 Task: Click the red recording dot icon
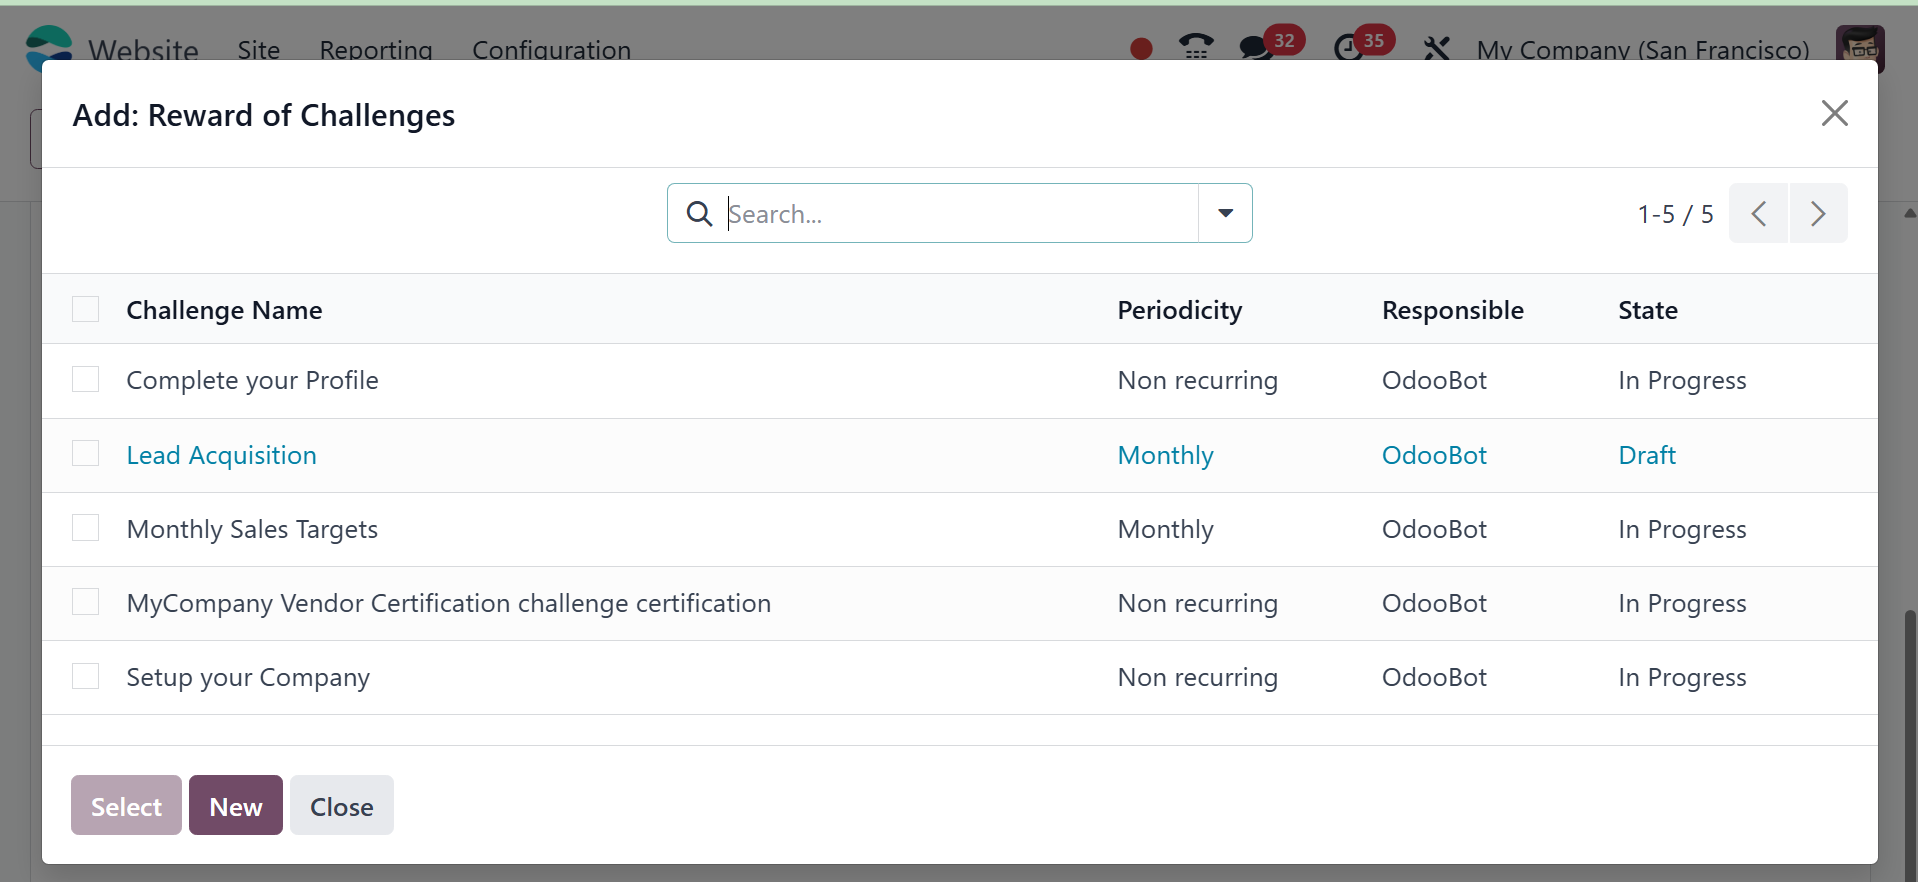(1141, 48)
